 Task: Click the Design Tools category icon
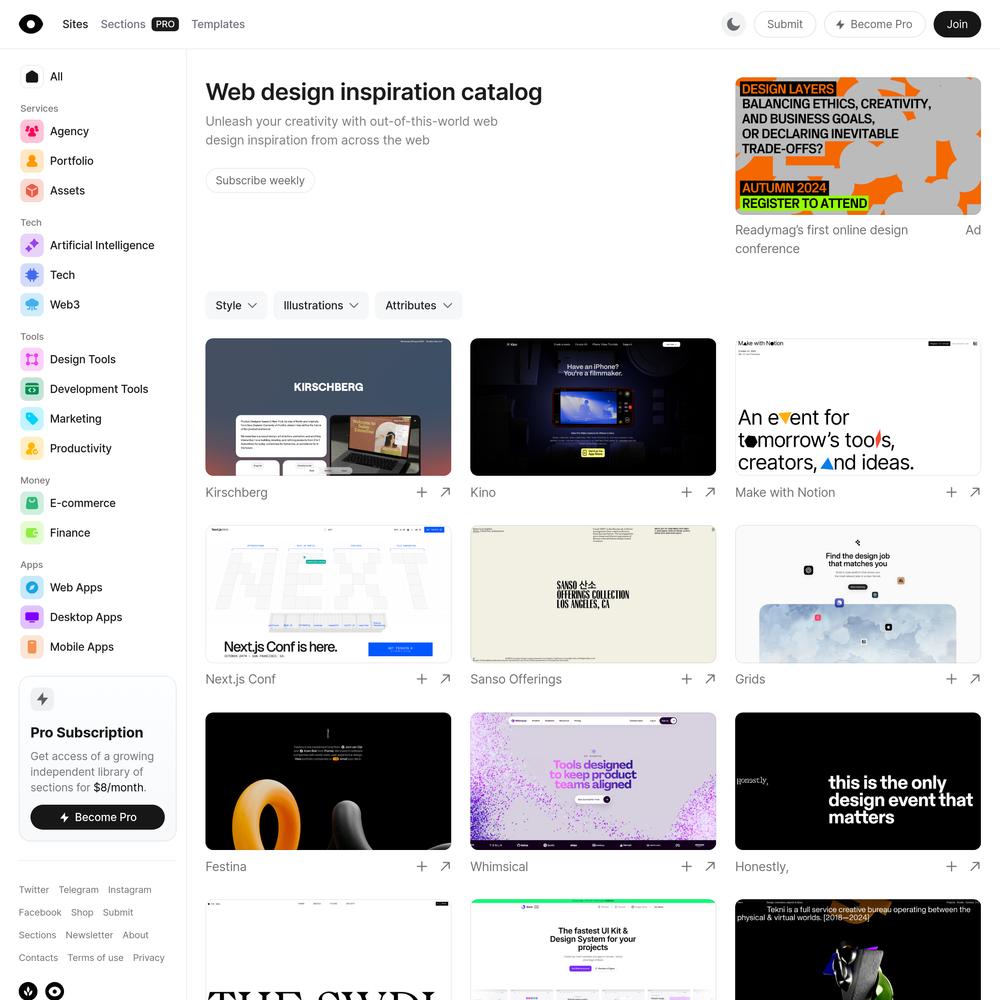point(32,360)
